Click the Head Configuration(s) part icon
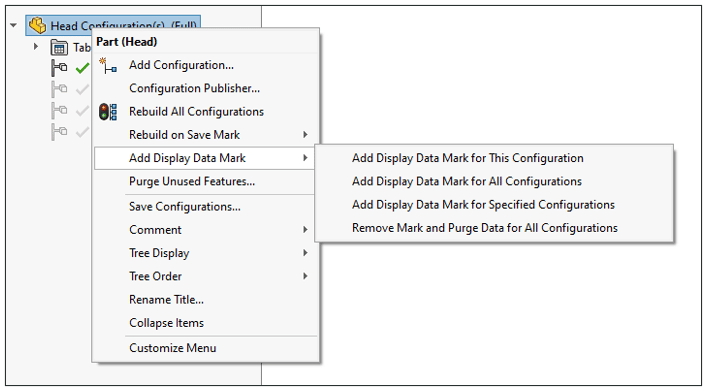The height and width of the screenshot is (391, 708). [37, 25]
